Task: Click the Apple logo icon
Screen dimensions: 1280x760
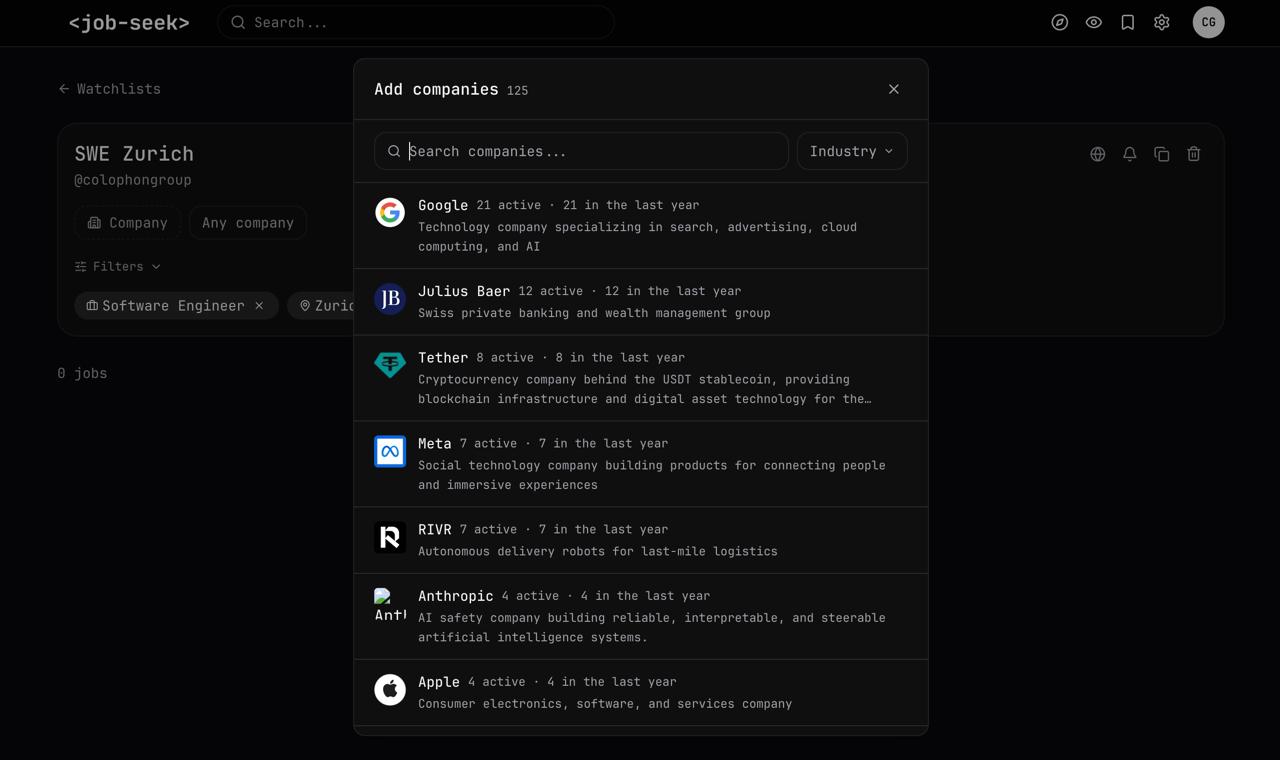Action: (x=390, y=690)
